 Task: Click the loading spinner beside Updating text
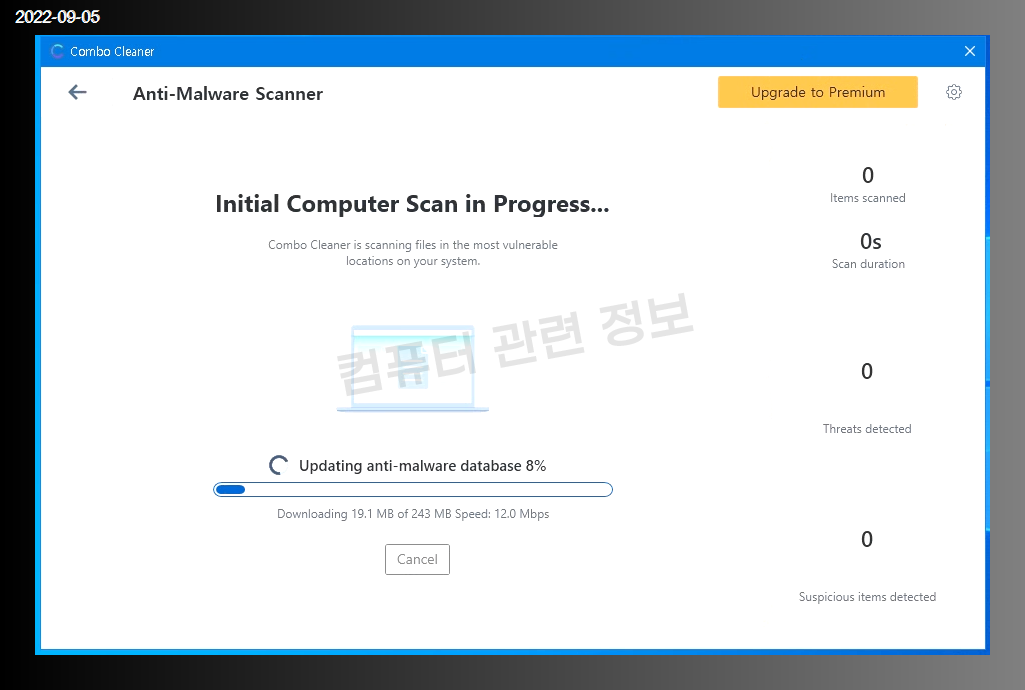(278, 465)
